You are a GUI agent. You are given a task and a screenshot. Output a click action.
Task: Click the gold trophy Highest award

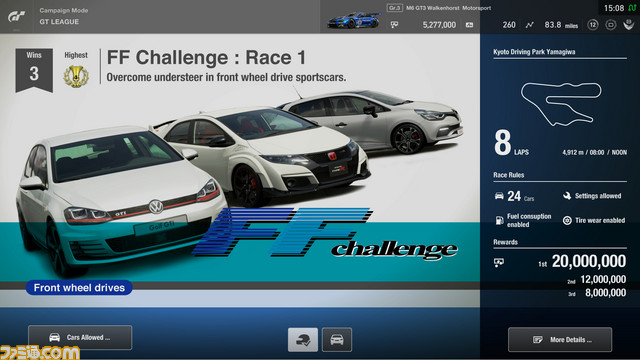click(x=76, y=76)
